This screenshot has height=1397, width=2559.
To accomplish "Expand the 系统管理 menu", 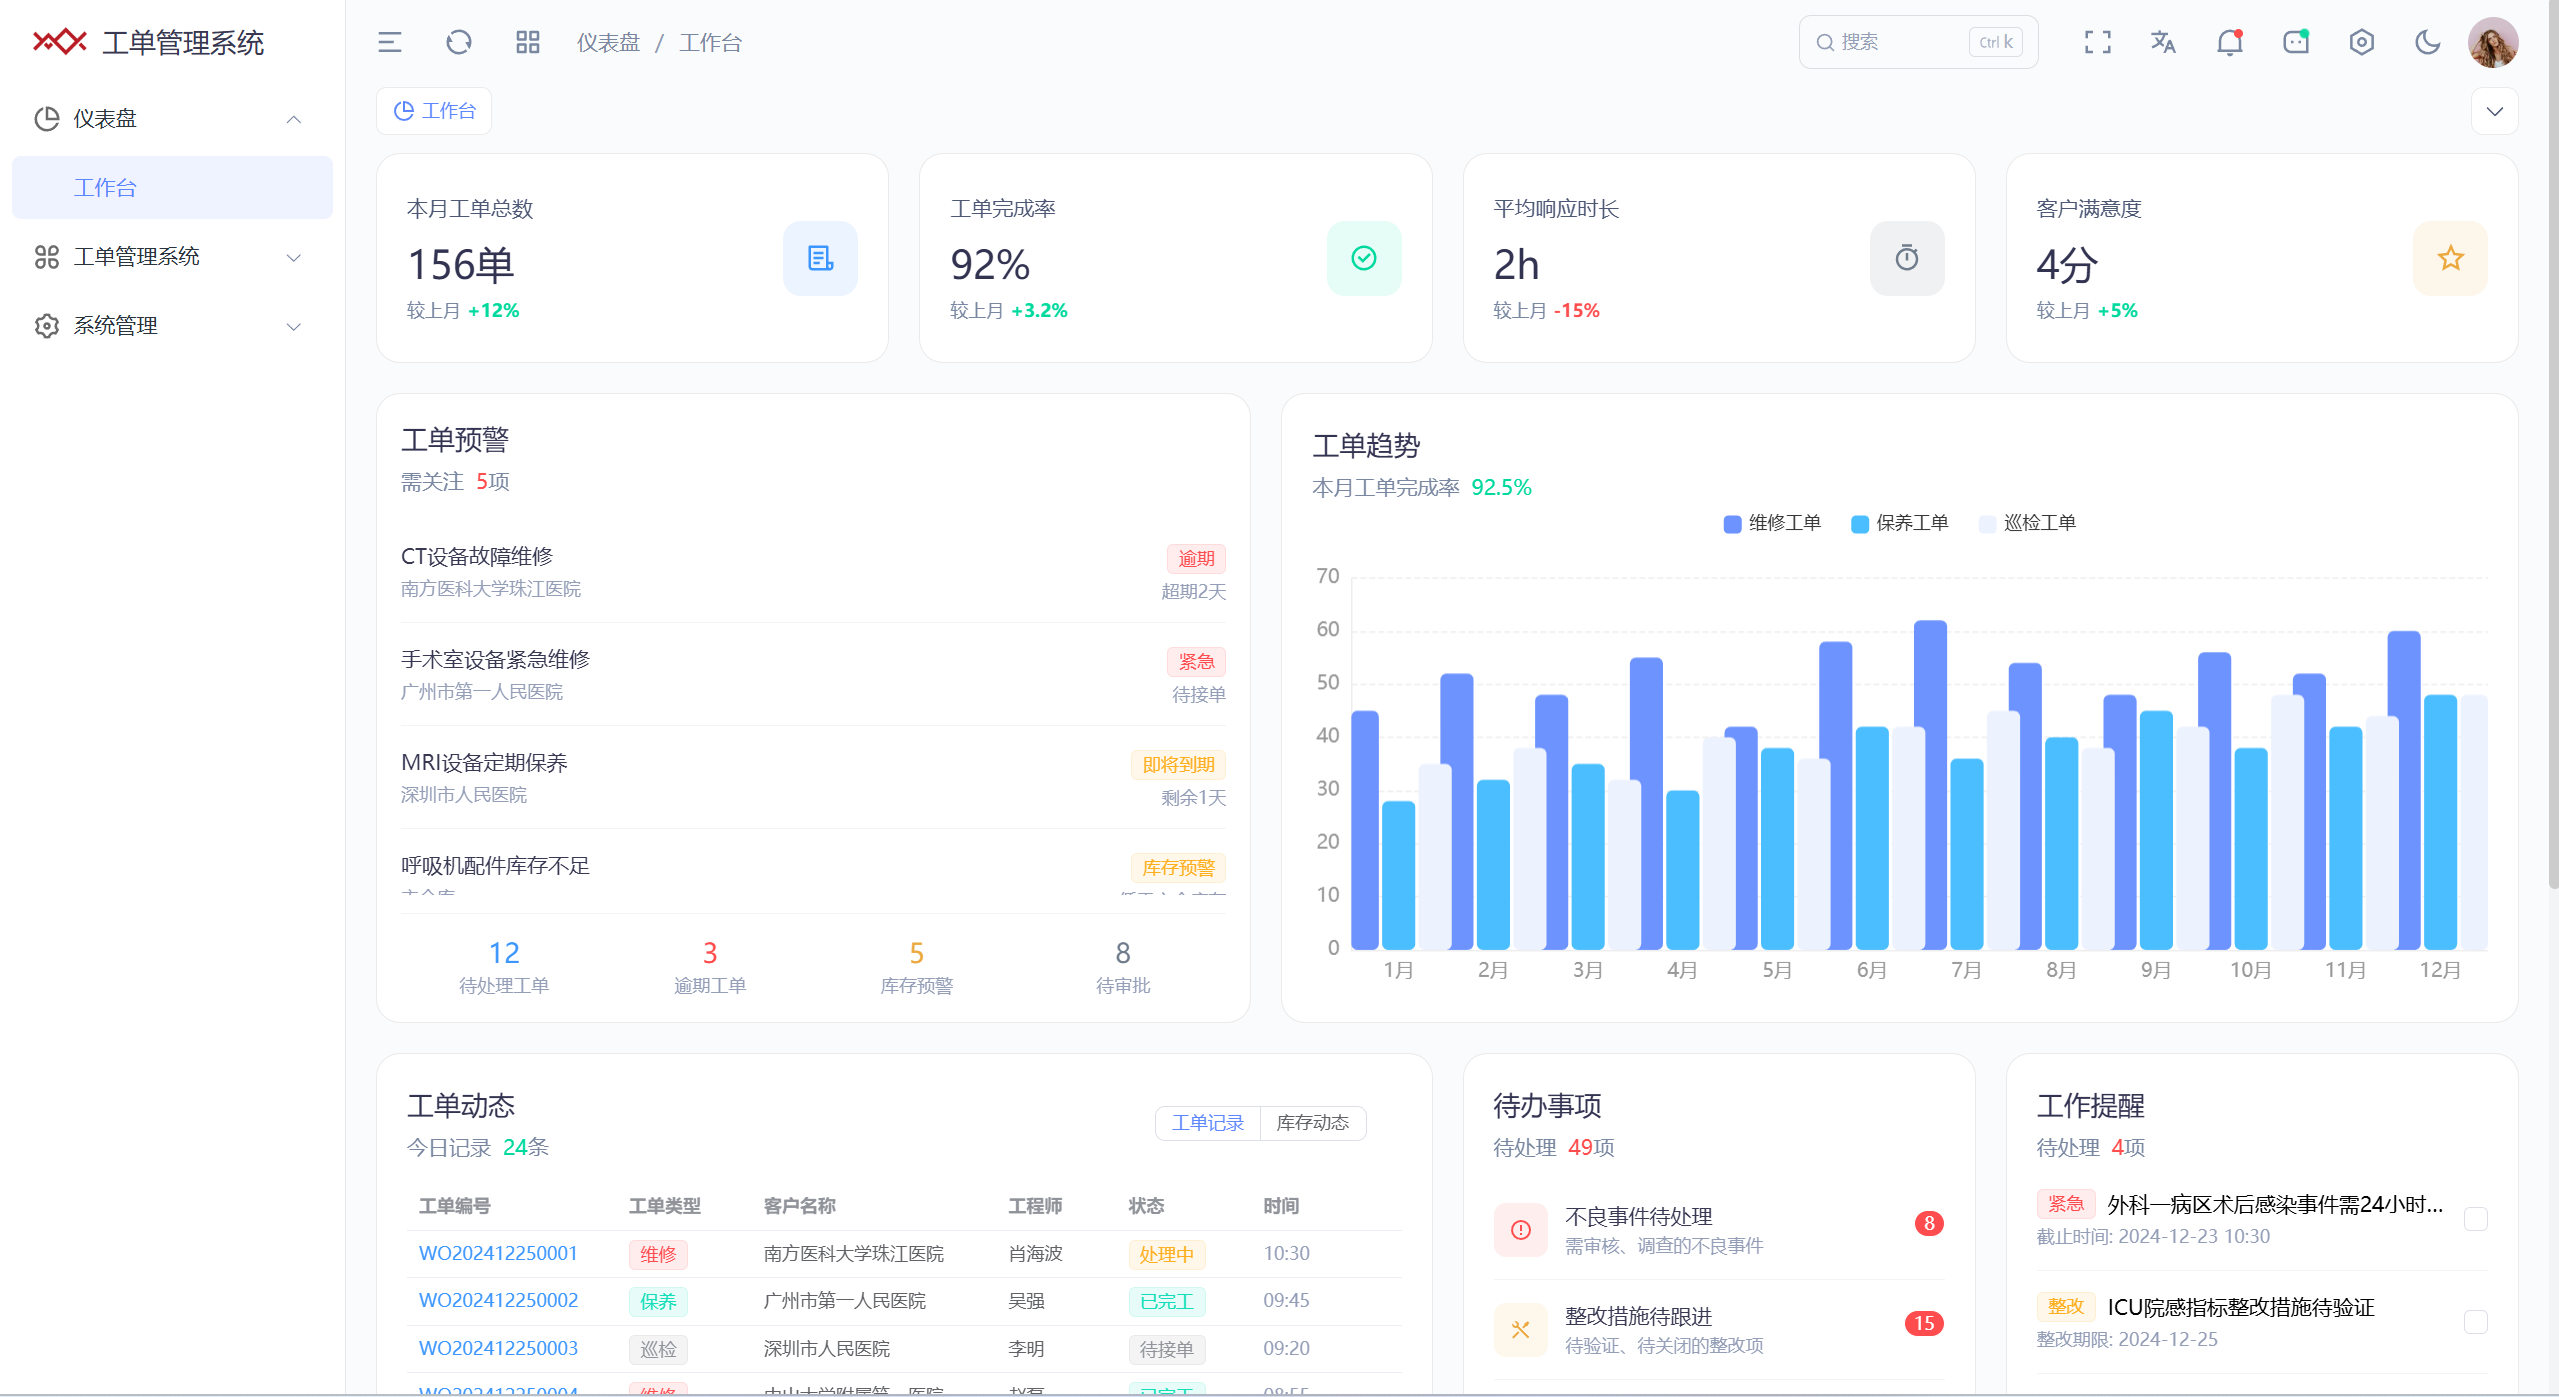I will (172, 326).
